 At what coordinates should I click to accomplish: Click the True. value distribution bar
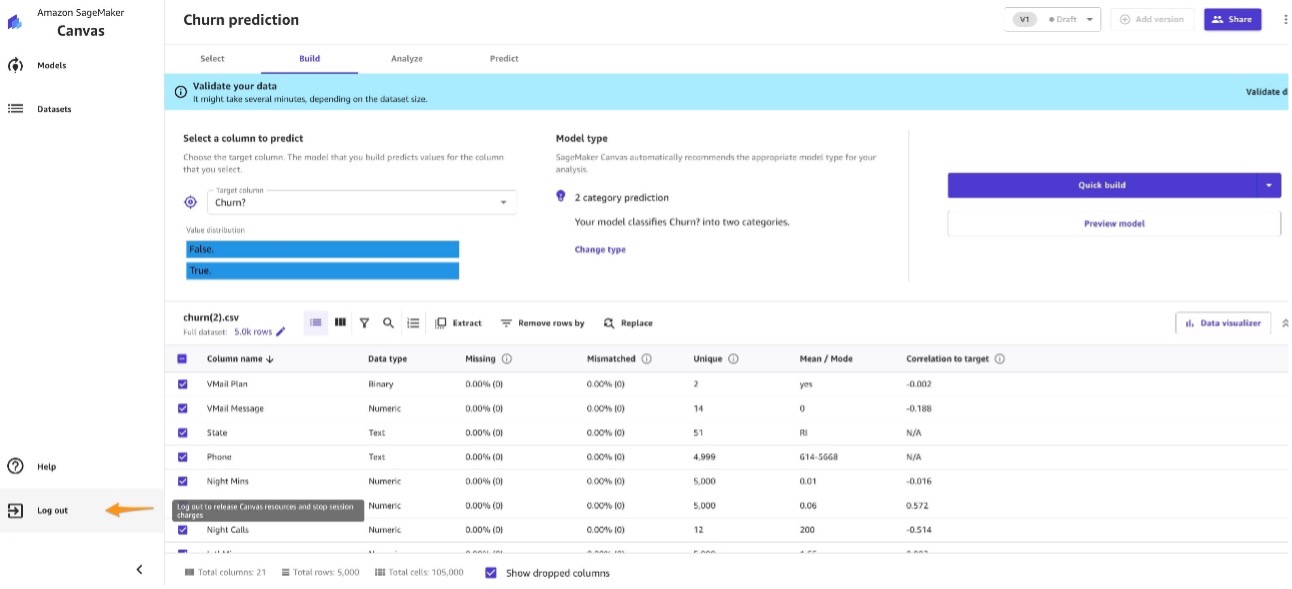coord(322,271)
